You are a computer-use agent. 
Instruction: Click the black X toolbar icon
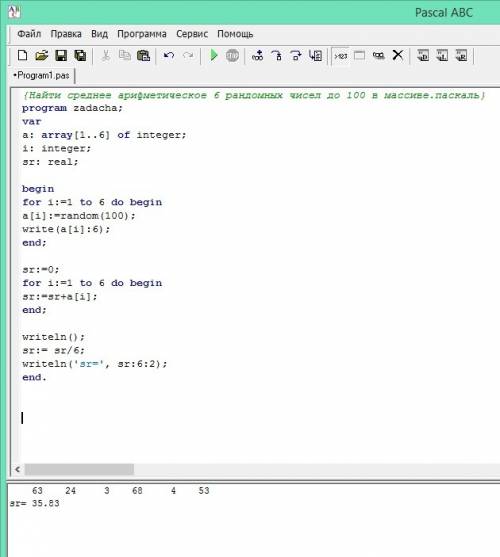click(x=398, y=55)
